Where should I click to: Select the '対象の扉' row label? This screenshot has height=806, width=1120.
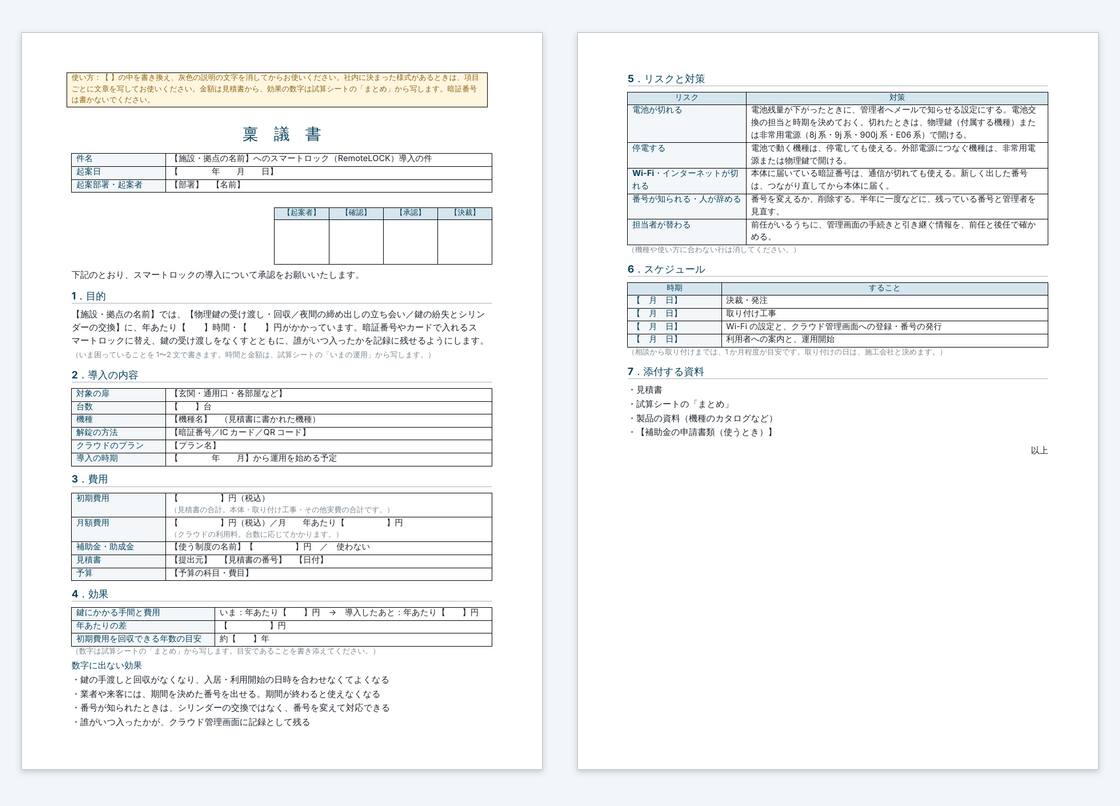(x=119, y=394)
